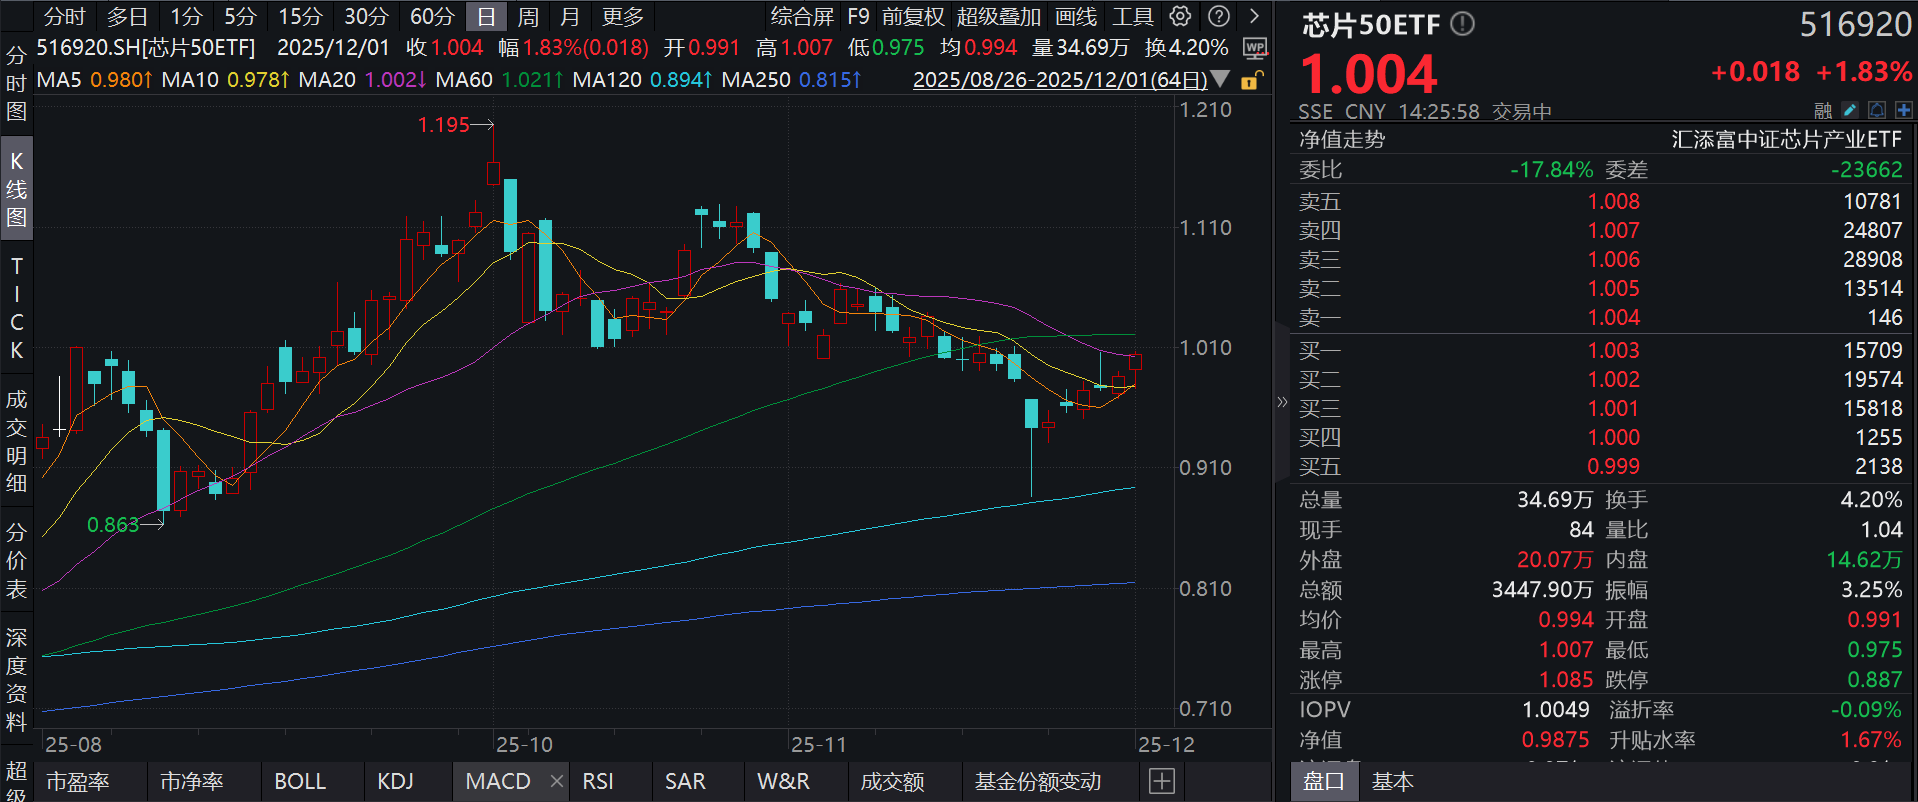This screenshot has height=802, width=1918.
Task: Add a new indicator with plus box
Action: point(1161,781)
